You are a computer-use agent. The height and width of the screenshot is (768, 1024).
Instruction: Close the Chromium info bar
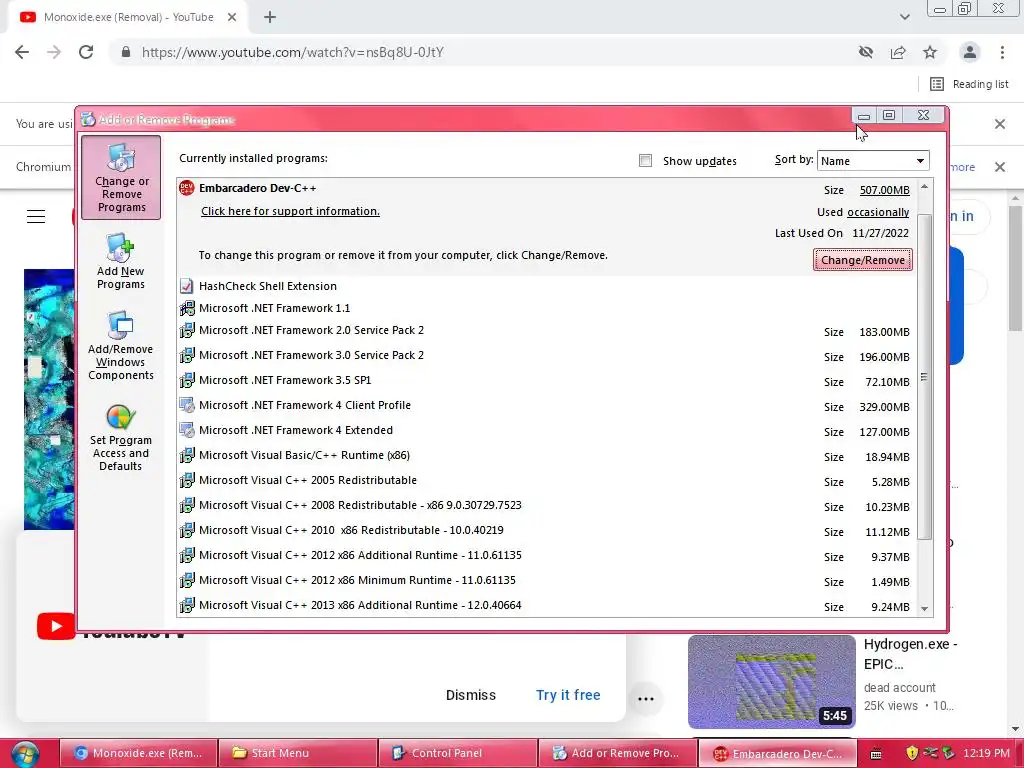pos(999,167)
